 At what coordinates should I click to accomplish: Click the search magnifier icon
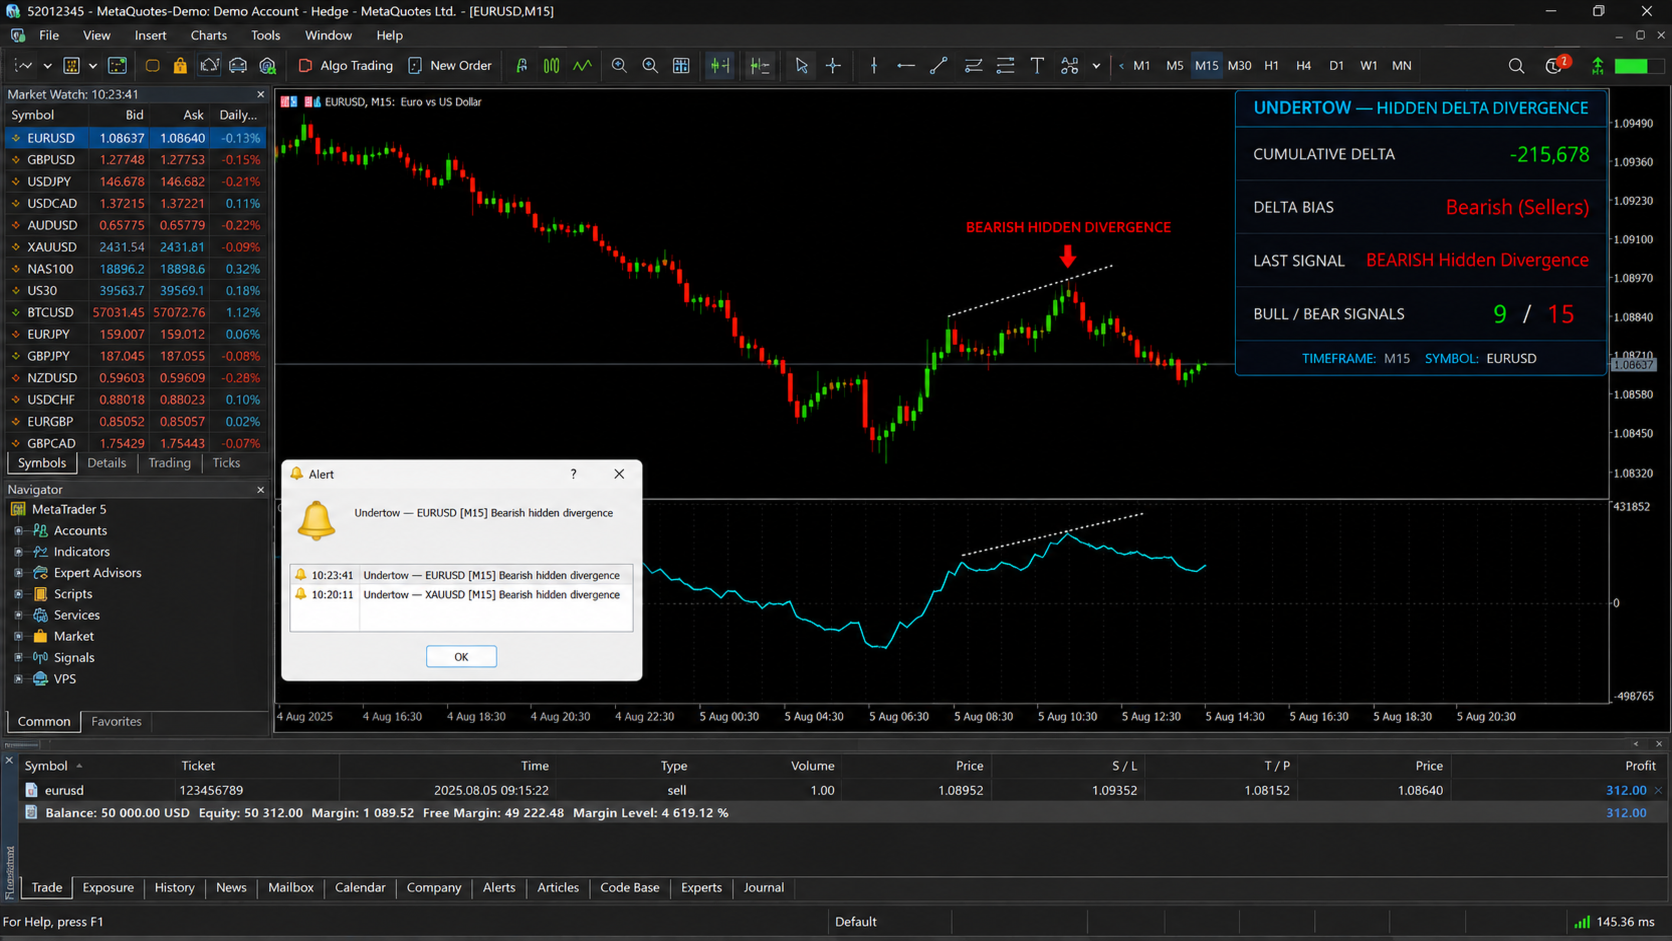(1516, 66)
